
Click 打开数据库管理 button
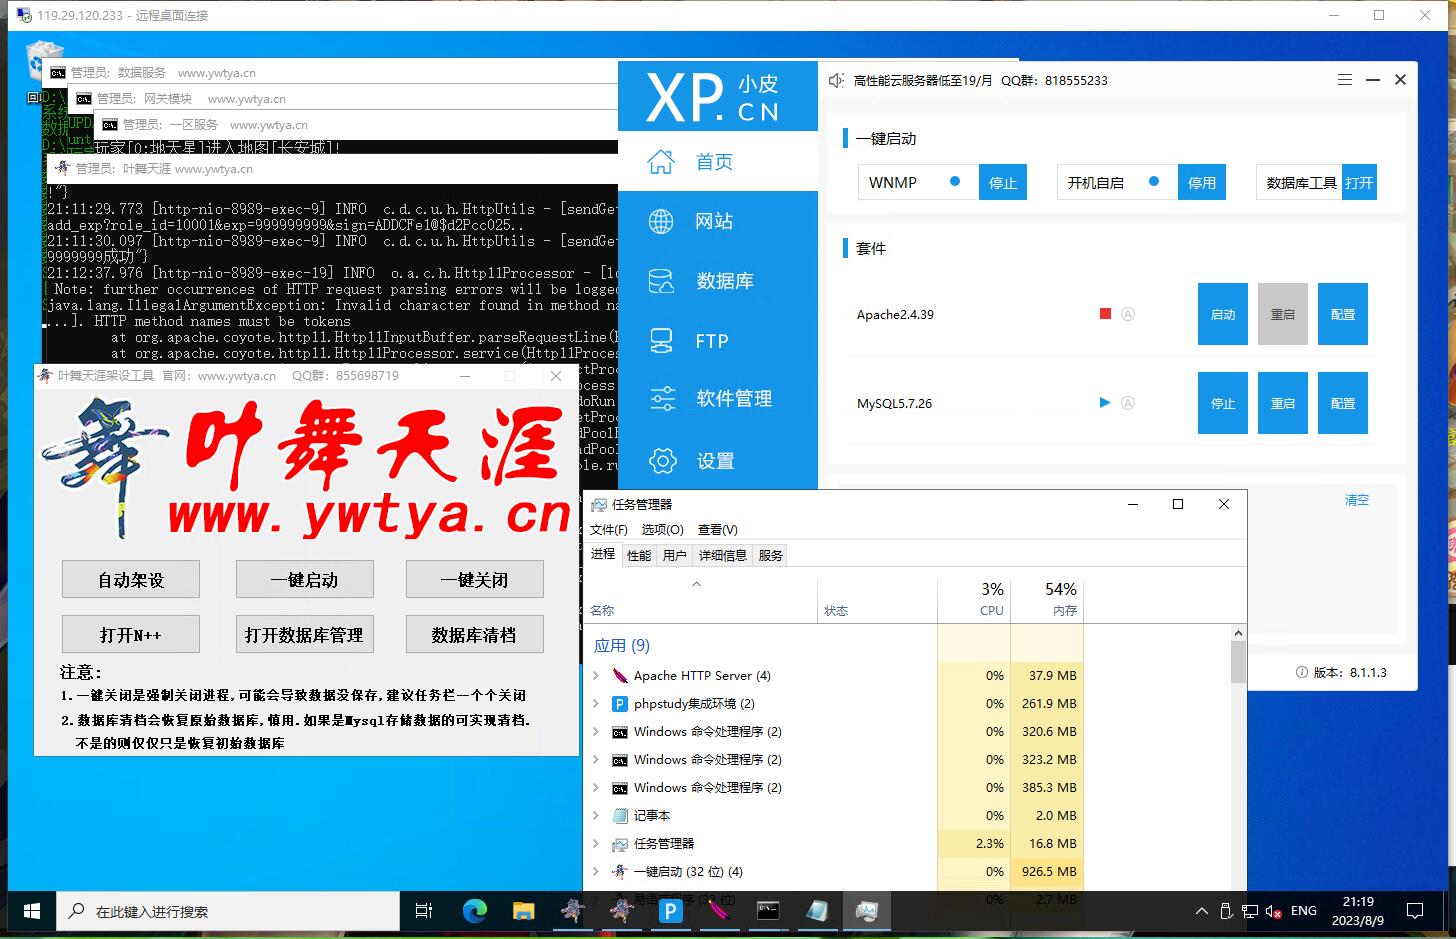click(305, 634)
